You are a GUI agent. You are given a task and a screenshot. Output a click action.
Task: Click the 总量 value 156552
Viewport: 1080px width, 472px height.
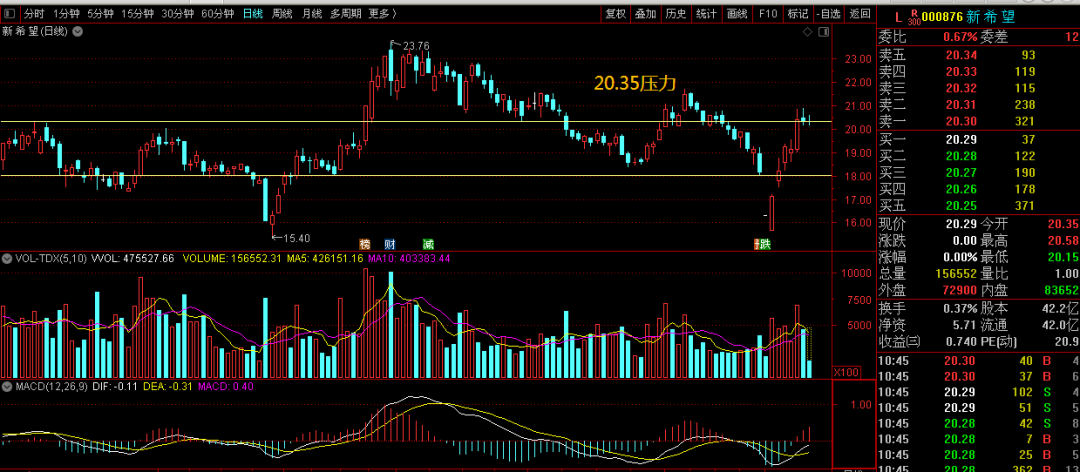(956, 274)
